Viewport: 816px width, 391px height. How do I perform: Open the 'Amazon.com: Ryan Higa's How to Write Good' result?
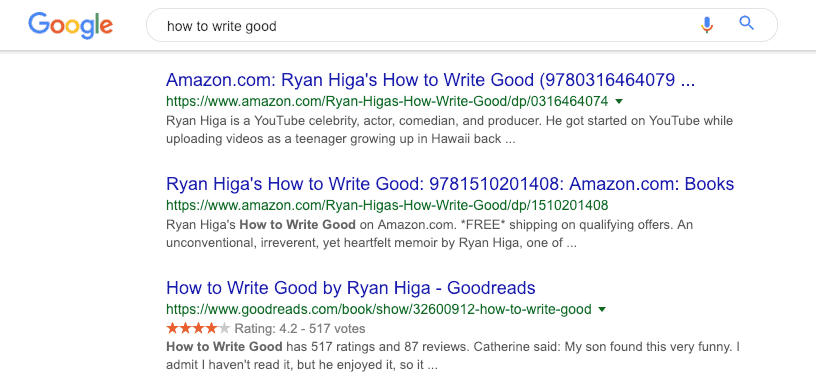point(430,80)
